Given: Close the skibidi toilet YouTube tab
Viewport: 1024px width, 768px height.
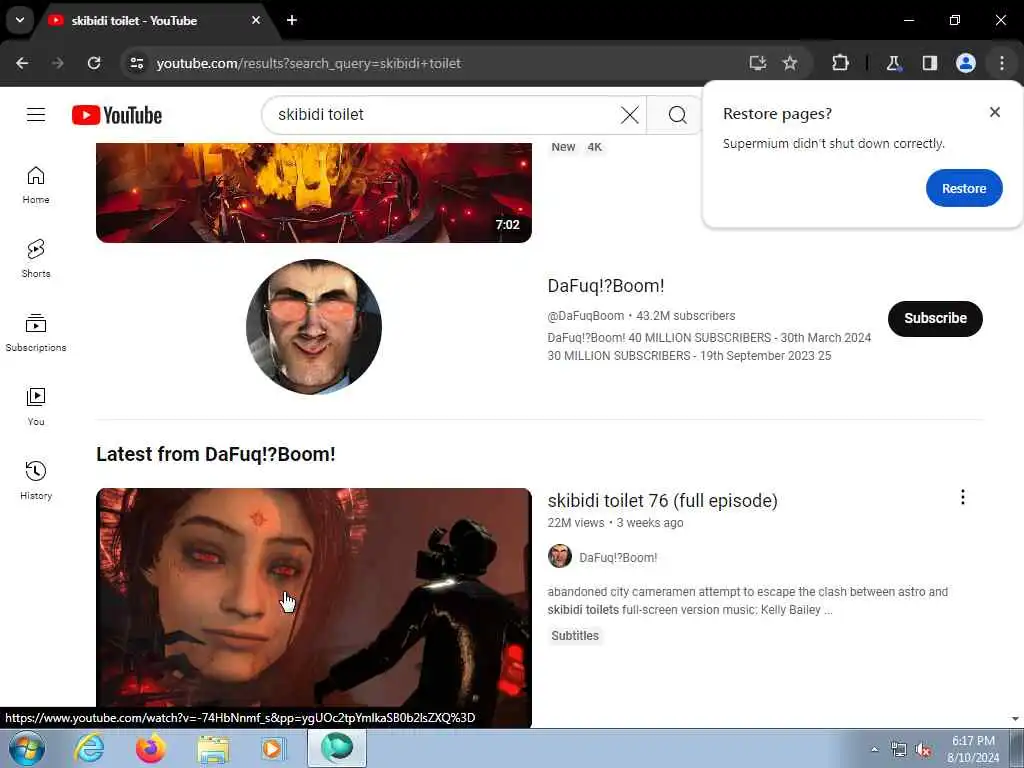Looking at the screenshot, I should [x=256, y=20].
